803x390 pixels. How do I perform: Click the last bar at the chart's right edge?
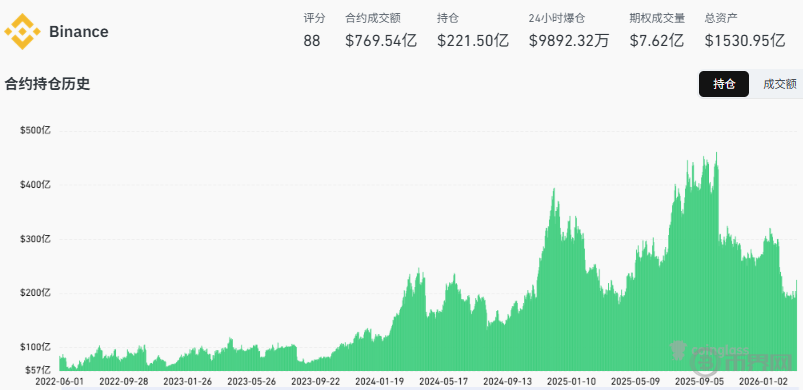(796, 326)
